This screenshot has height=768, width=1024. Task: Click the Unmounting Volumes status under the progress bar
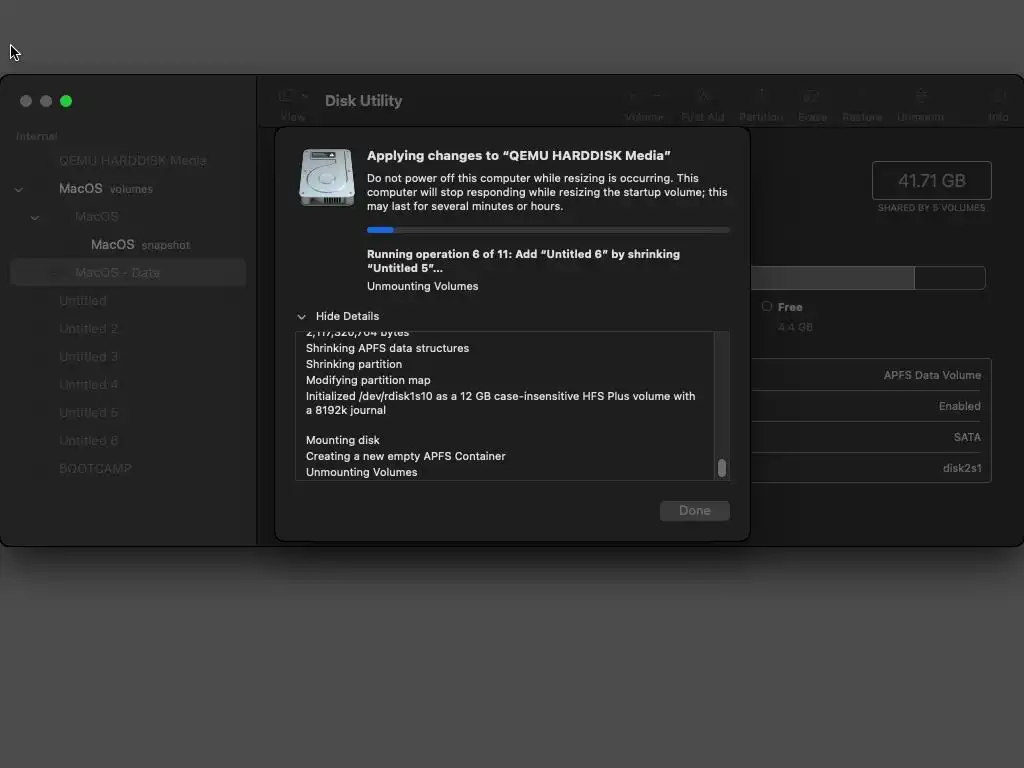[423, 287]
